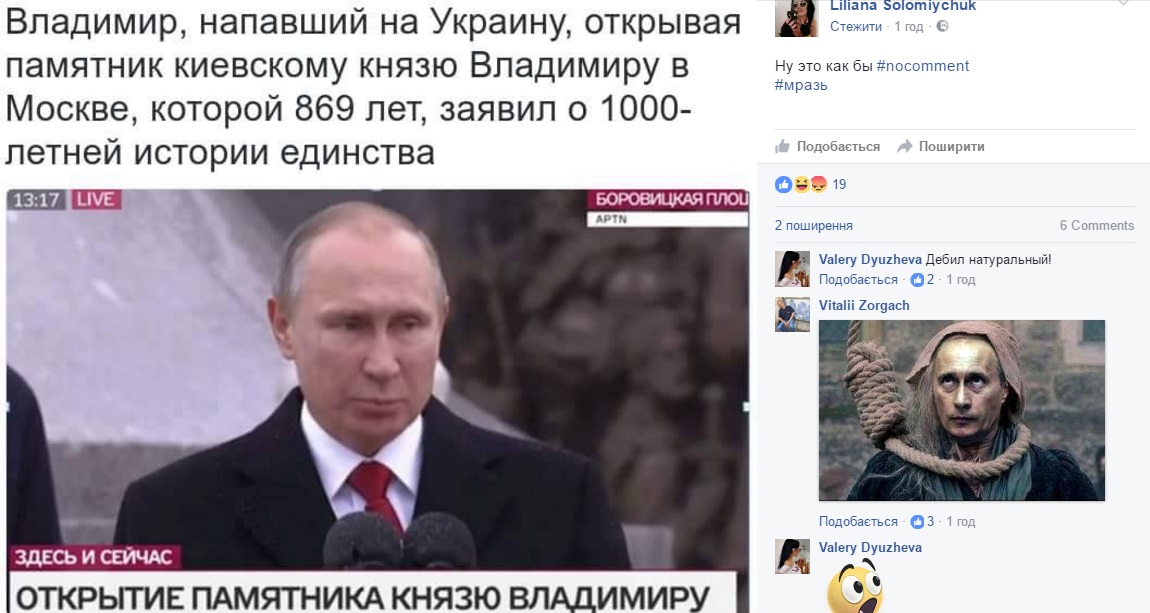Click the Подобається thumbs-up icon under post

tap(783, 146)
